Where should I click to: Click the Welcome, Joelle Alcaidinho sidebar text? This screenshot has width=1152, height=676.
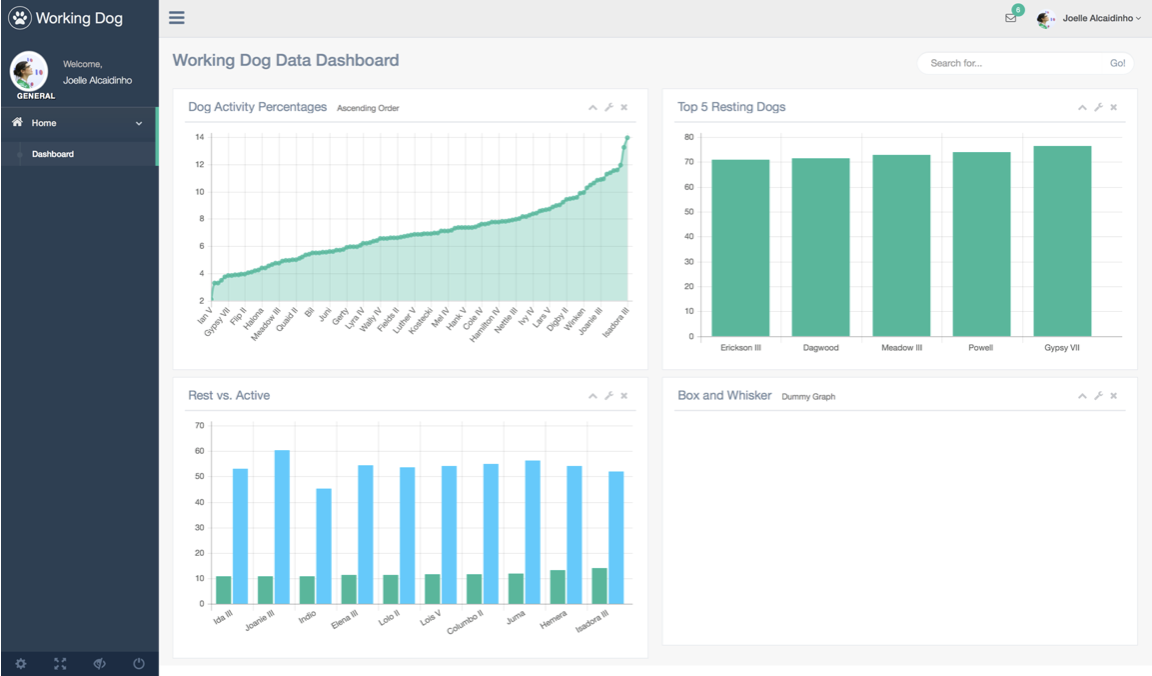pos(97,72)
